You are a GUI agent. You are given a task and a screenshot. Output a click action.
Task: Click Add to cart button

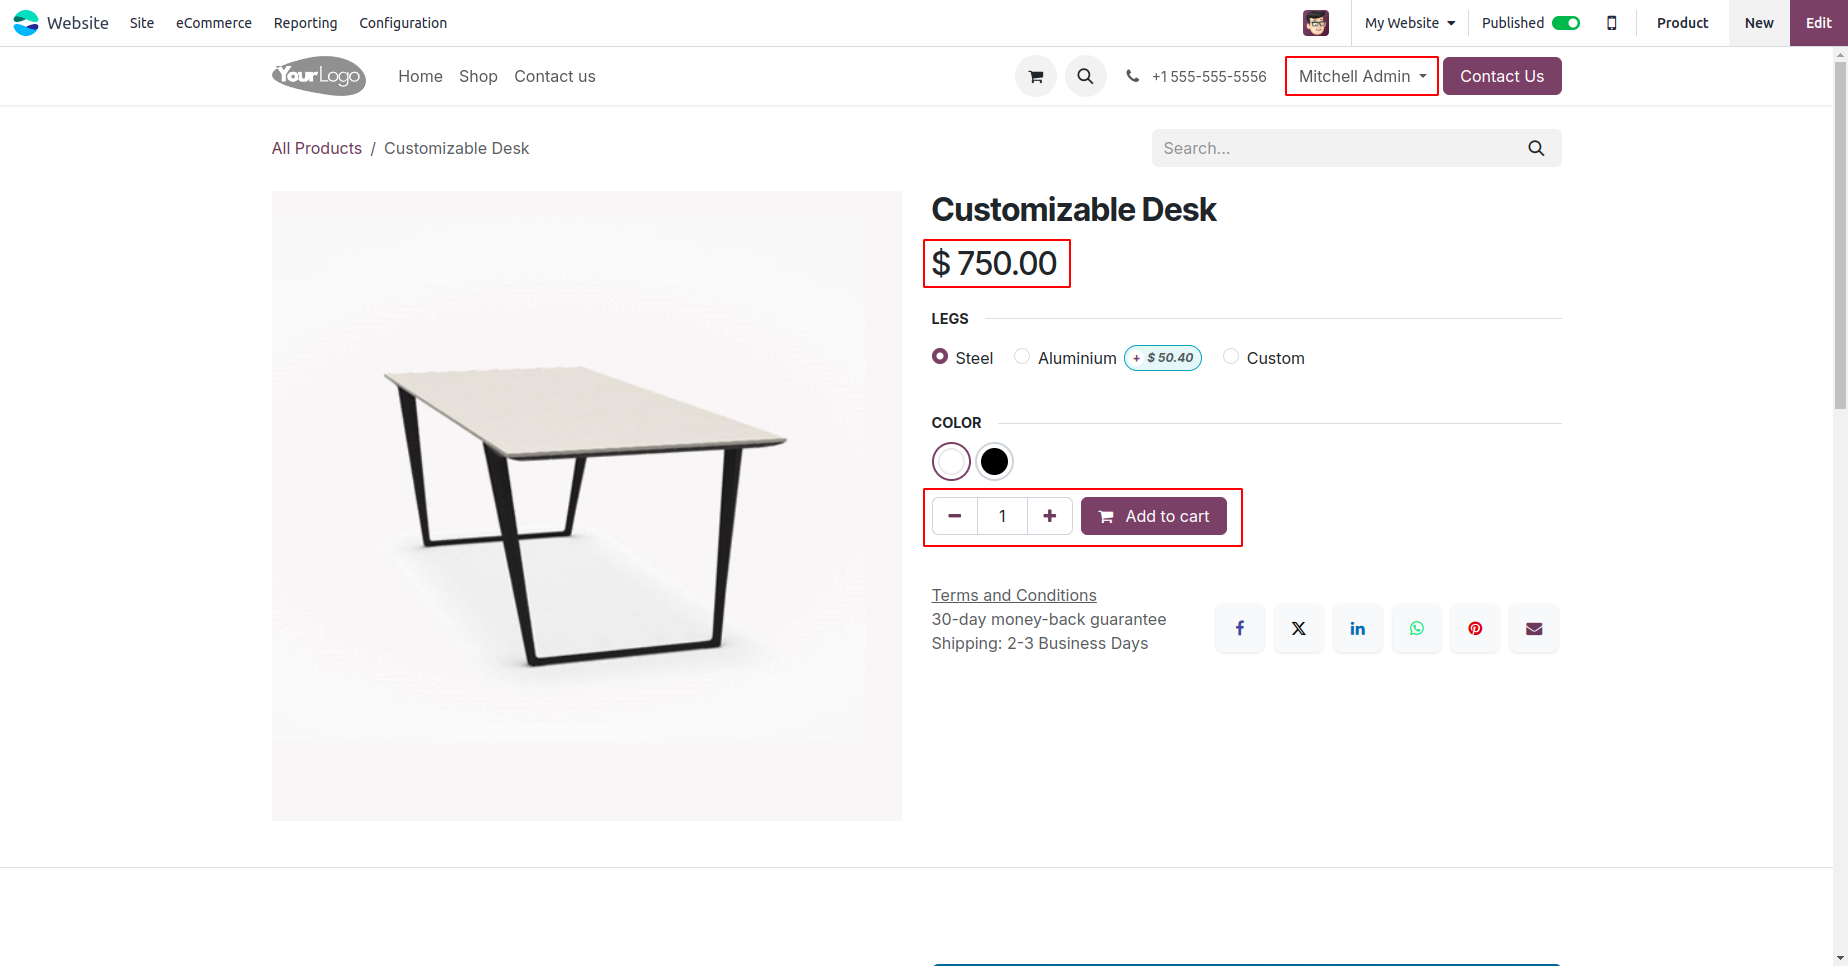pos(1154,516)
